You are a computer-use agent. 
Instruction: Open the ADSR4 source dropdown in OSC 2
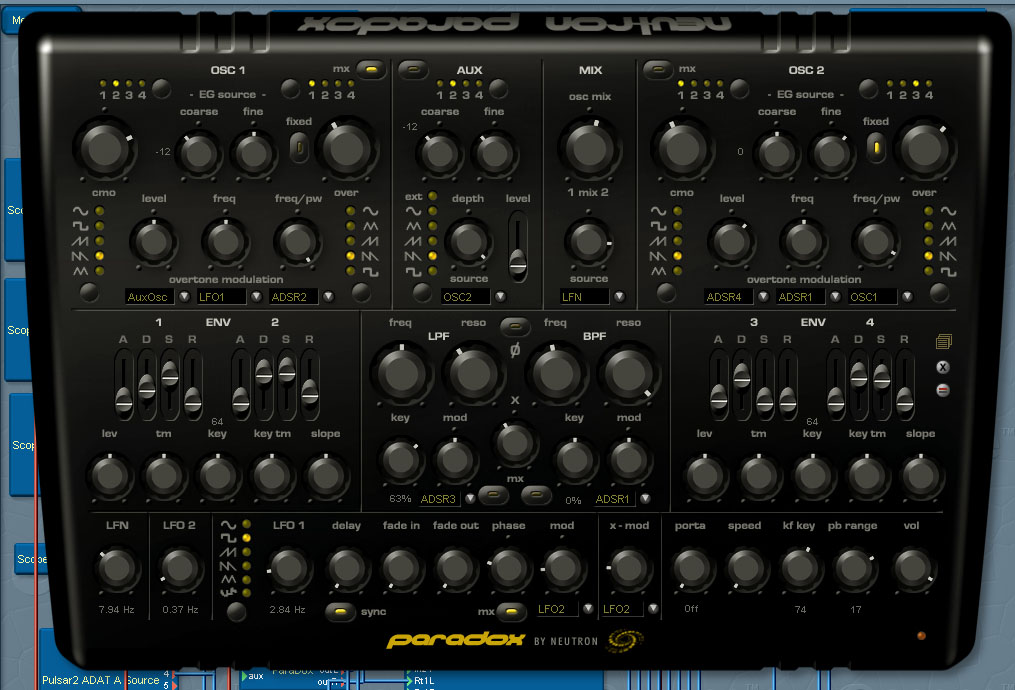pyautogui.click(x=763, y=297)
